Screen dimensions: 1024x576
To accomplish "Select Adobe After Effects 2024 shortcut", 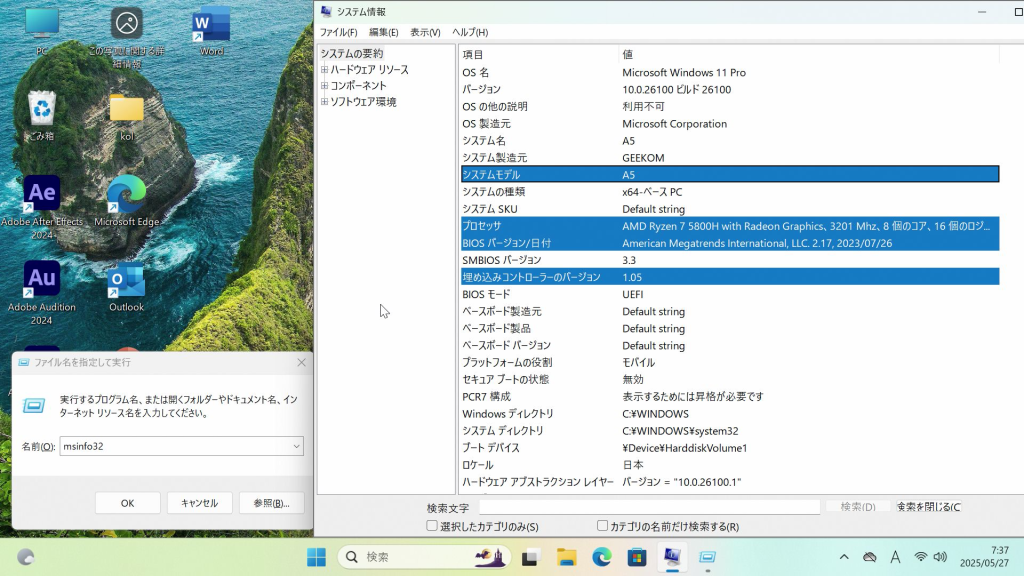I will coord(42,208).
